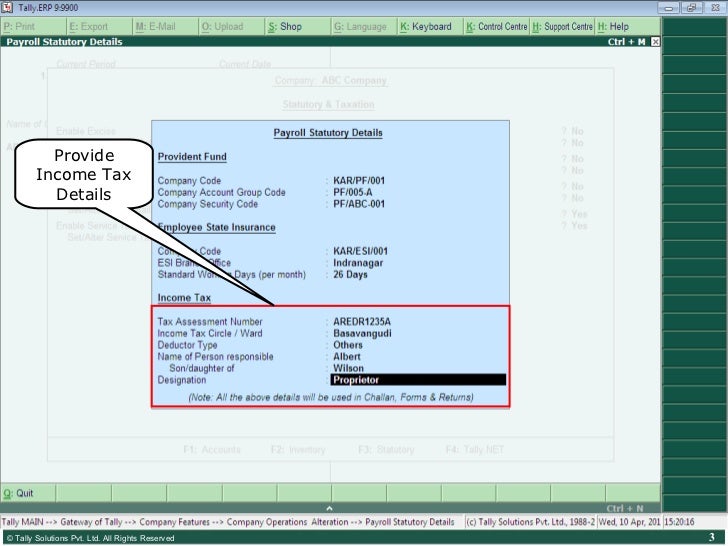
Task: Change the Deductor Type value Others
Action: pyautogui.click(x=348, y=345)
